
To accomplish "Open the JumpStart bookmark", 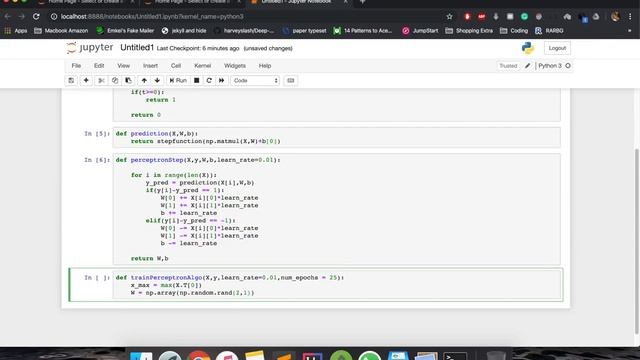I will [x=420, y=31].
